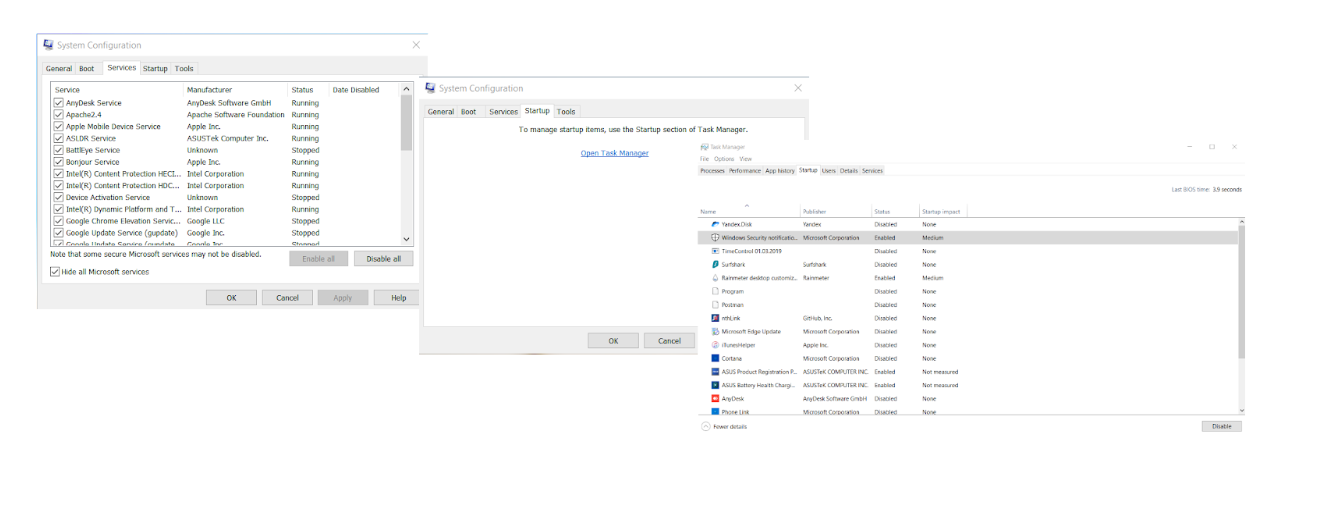Click the nthLink startup icon

pos(715,318)
